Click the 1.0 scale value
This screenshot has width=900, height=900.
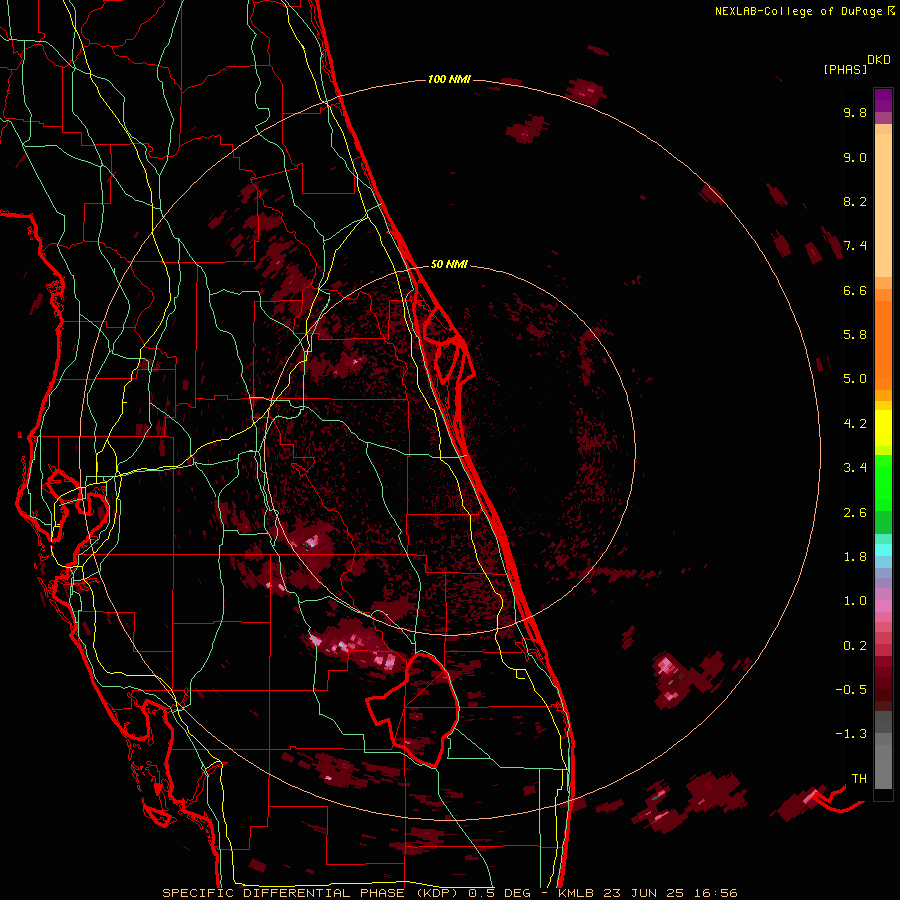coord(855,601)
